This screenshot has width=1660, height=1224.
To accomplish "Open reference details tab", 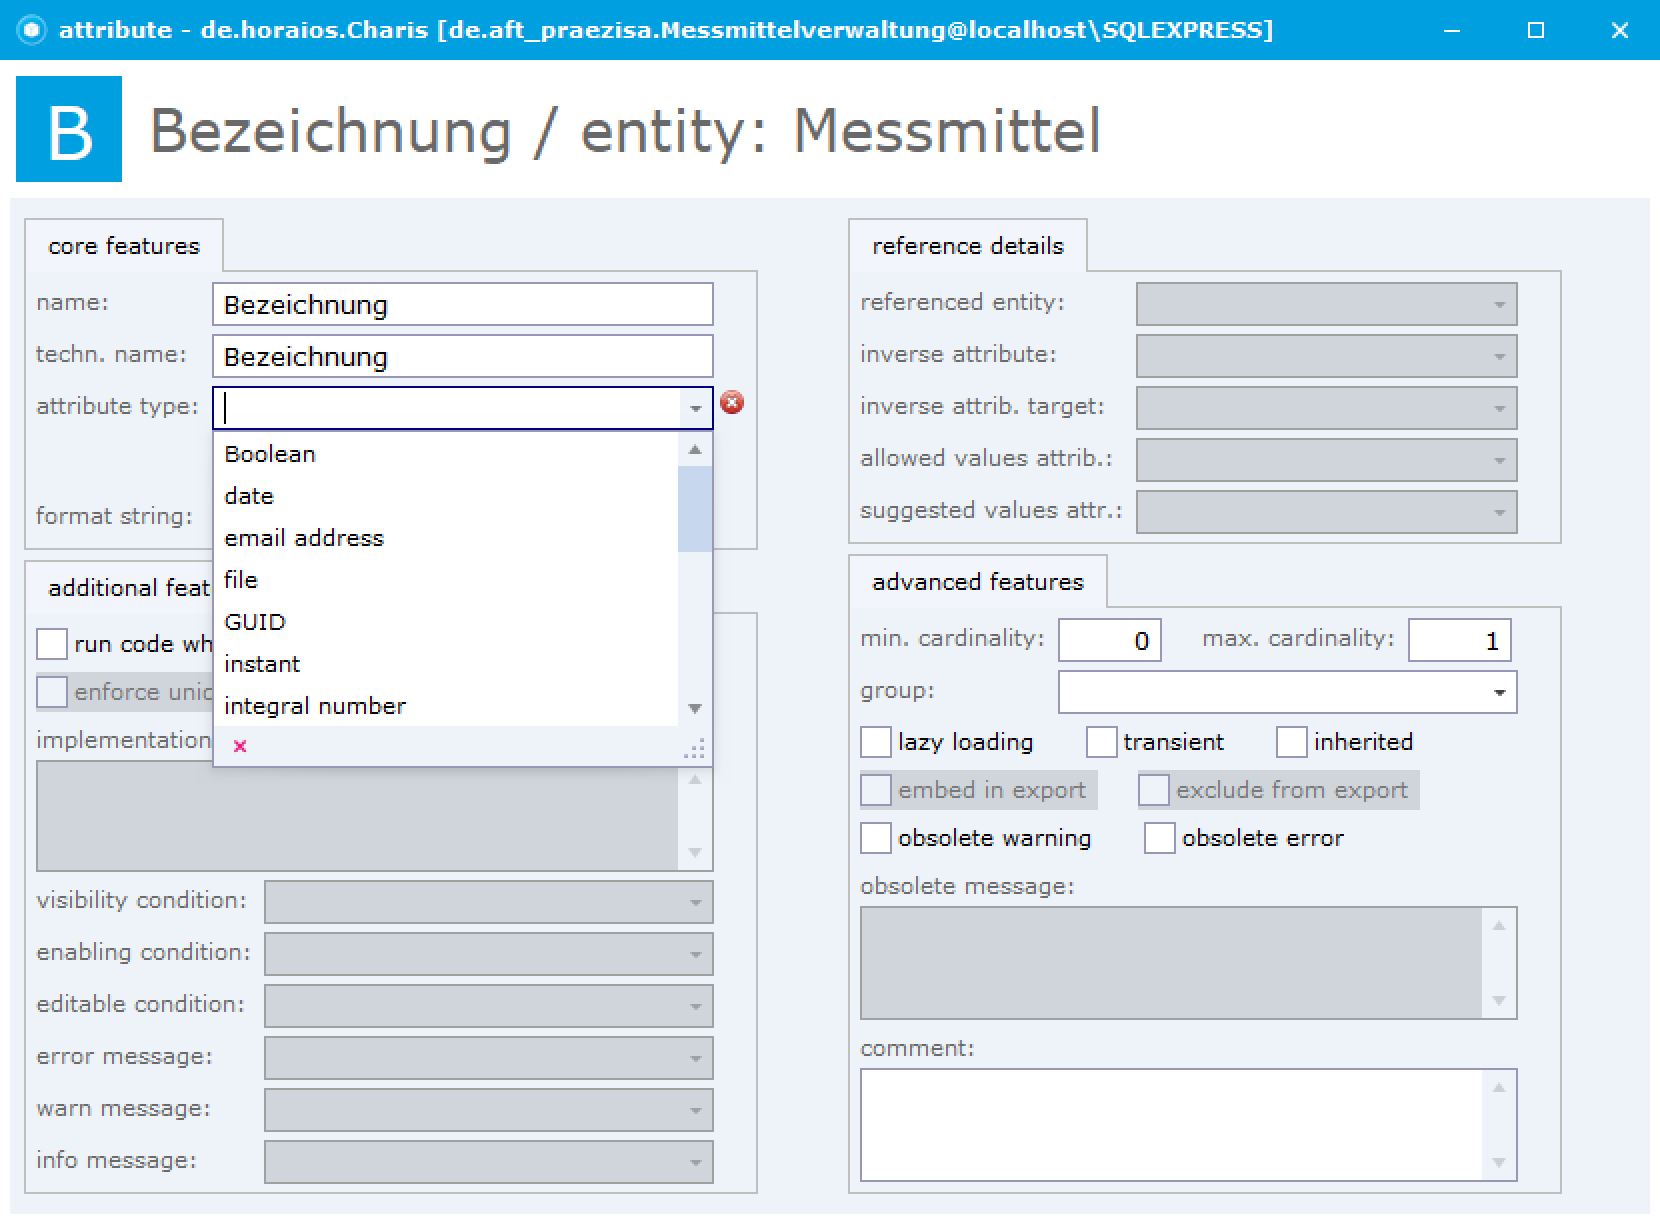I will [x=968, y=246].
